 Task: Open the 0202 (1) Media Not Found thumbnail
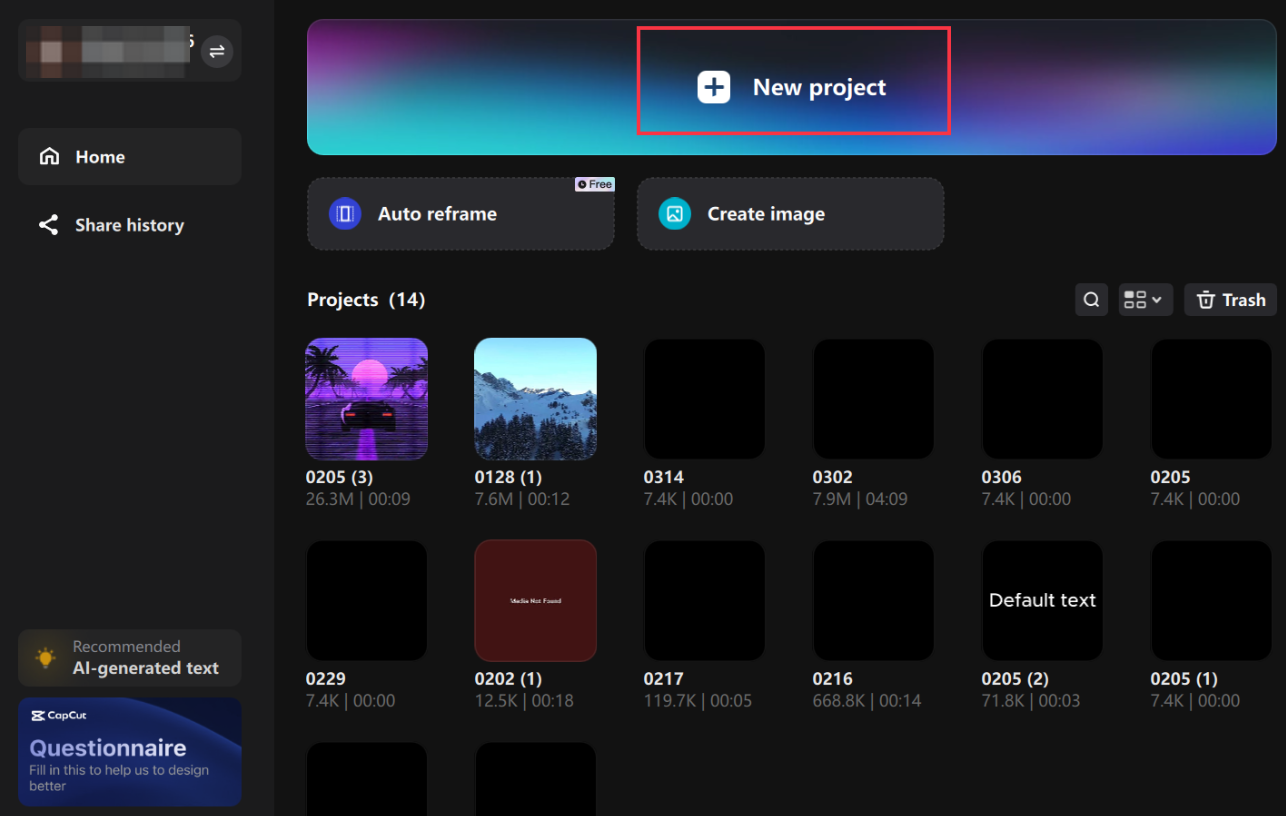pos(535,601)
